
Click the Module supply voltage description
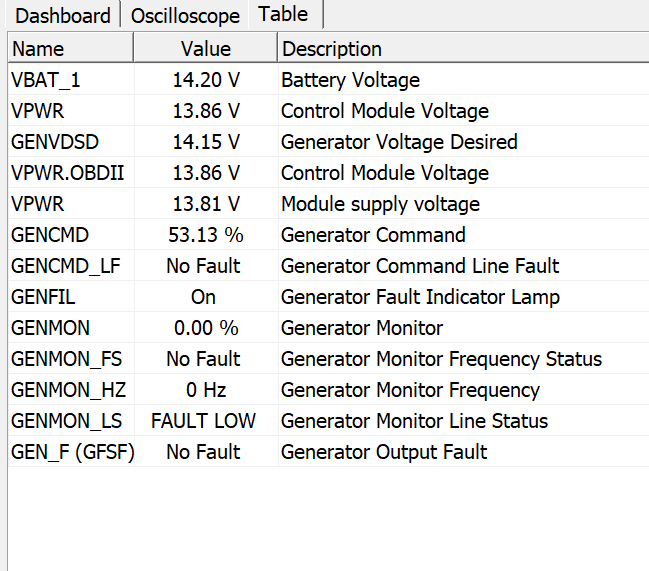pyautogui.click(x=380, y=204)
